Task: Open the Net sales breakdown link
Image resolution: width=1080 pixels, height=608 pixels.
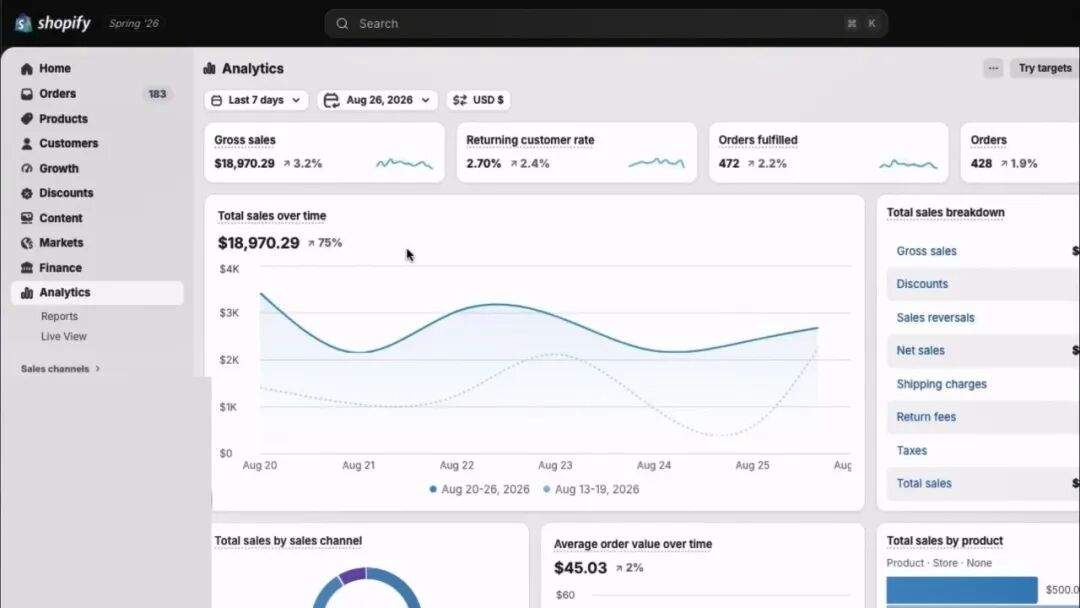Action: [920, 350]
